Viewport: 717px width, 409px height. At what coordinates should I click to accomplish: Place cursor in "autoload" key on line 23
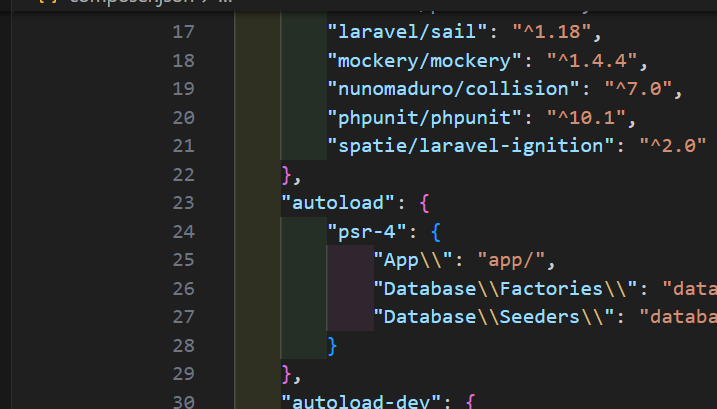tap(338, 203)
